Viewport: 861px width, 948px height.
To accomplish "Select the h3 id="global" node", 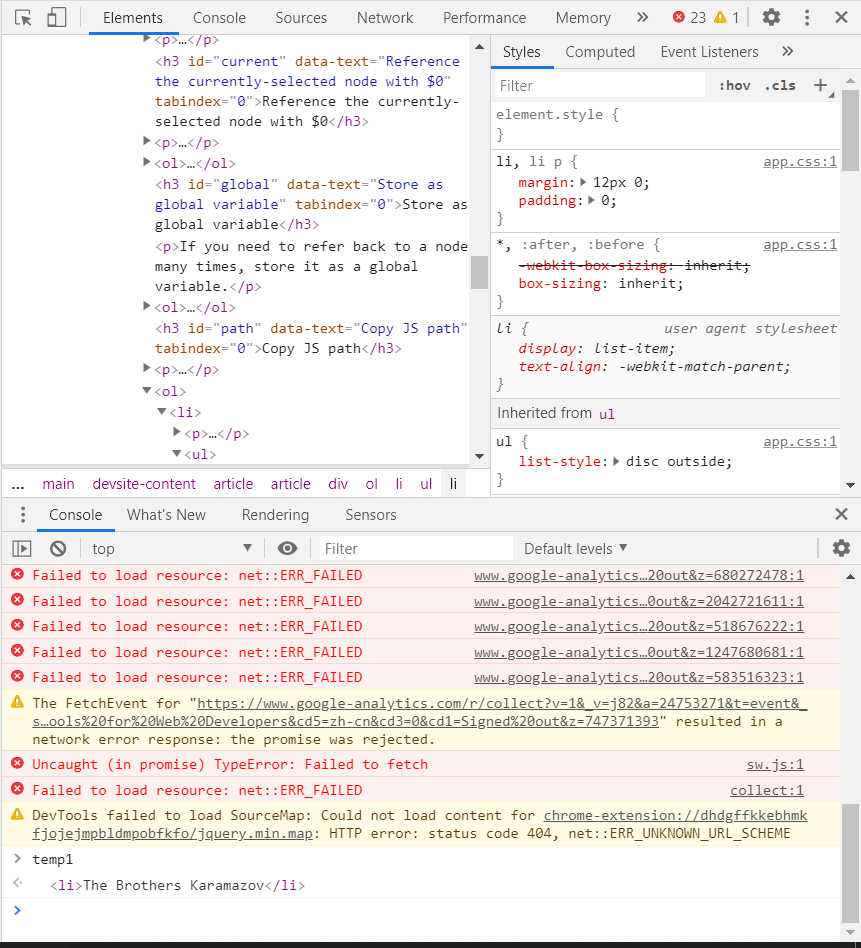I will click(x=311, y=204).
